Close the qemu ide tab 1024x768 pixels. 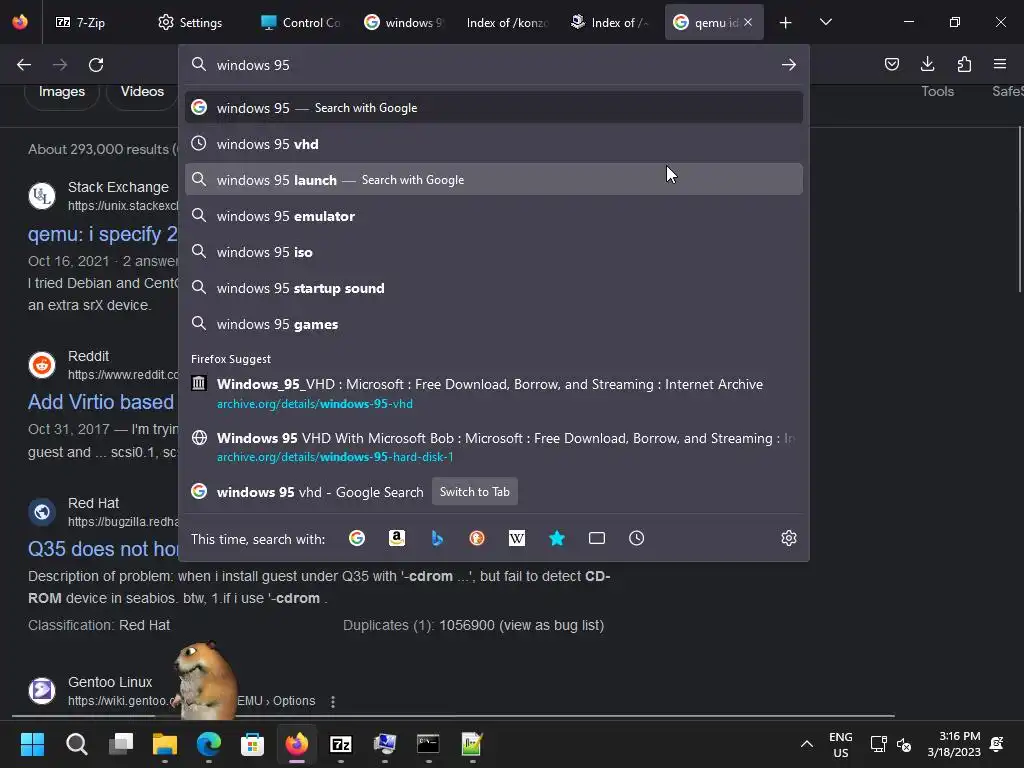[748, 22]
